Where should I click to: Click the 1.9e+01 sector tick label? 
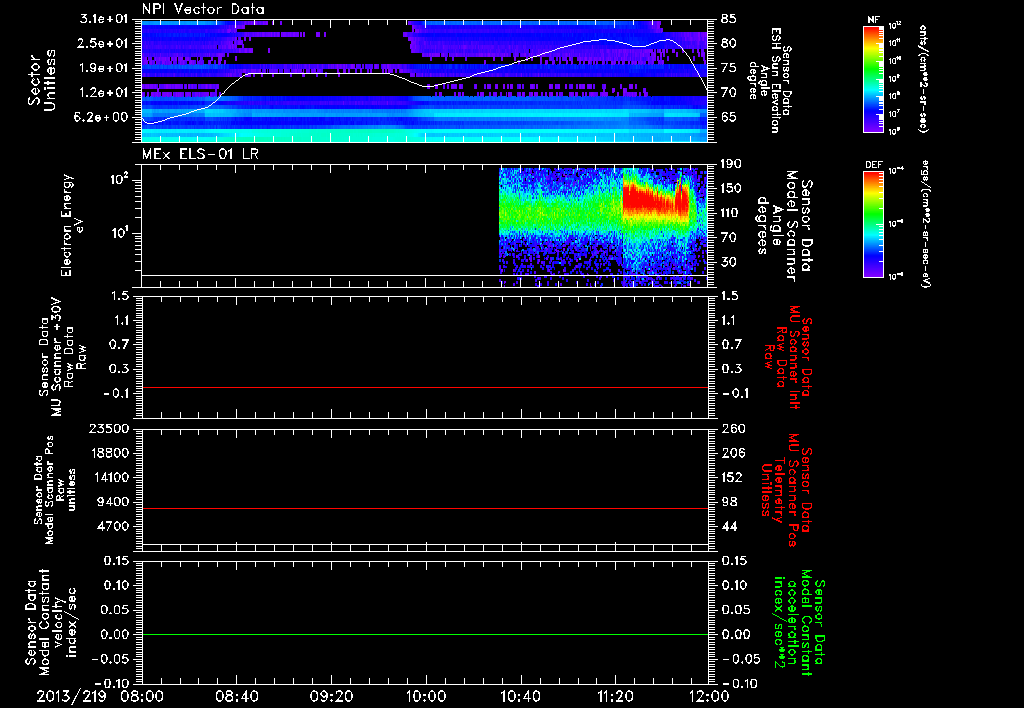tap(106, 68)
